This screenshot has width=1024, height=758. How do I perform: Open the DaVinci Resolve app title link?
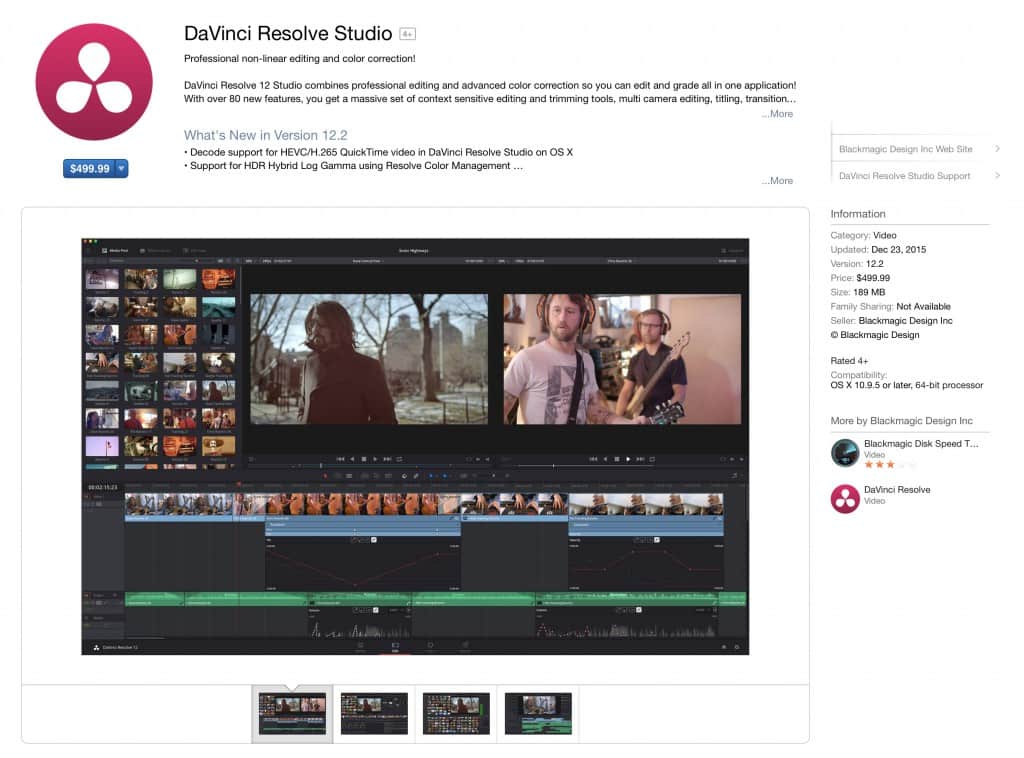click(x=897, y=490)
